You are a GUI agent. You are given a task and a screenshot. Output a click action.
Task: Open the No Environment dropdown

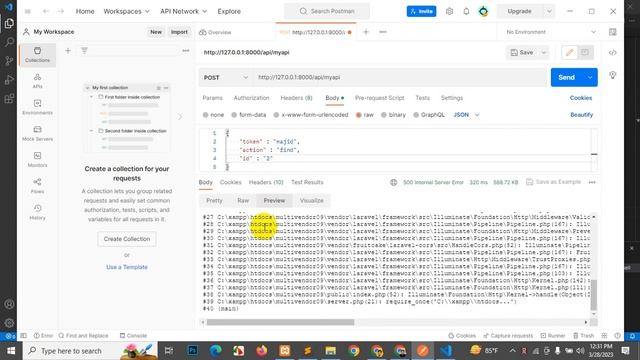[x=551, y=32]
